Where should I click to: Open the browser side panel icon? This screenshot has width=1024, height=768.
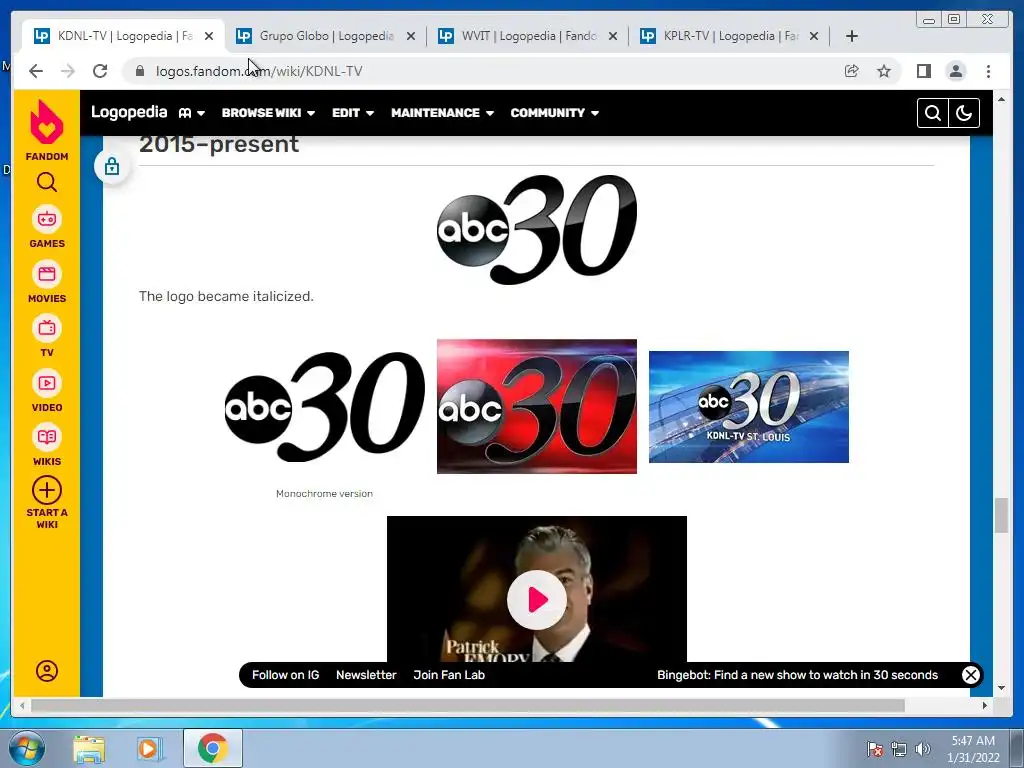coord(923,71)
